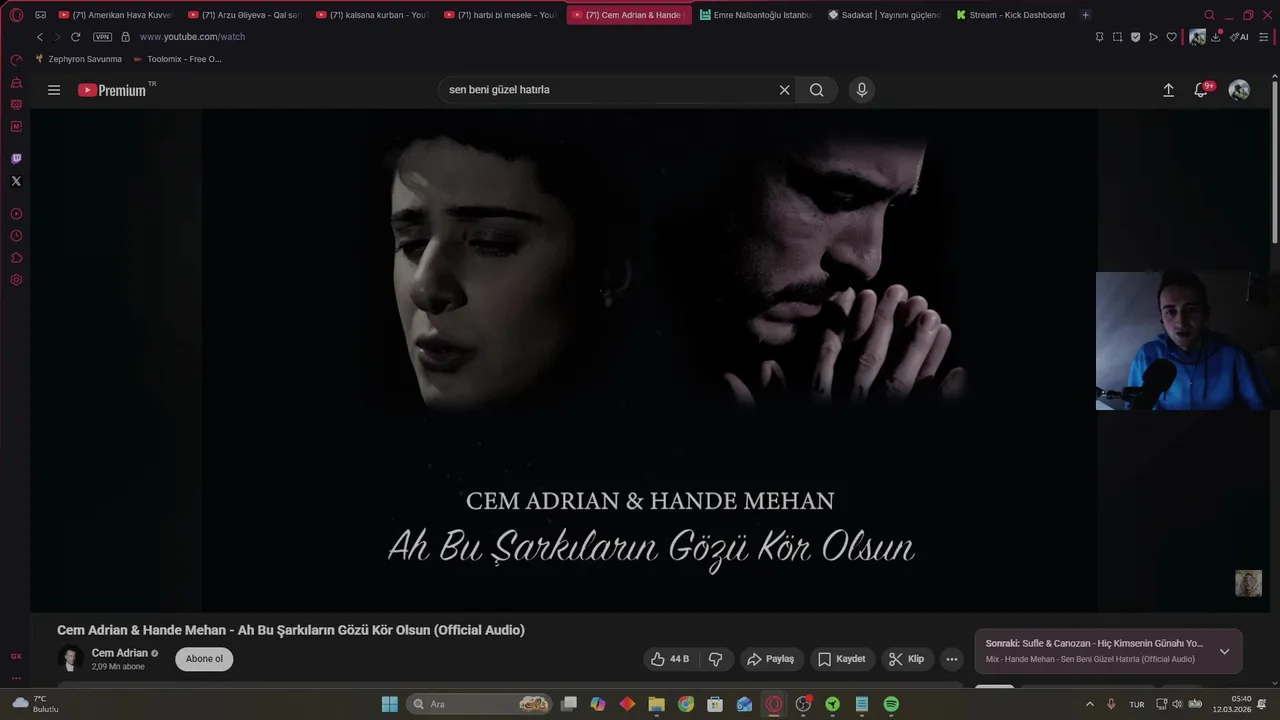
Task: Open the sidebar settings gear icon
Action: [x=16, y=280]
